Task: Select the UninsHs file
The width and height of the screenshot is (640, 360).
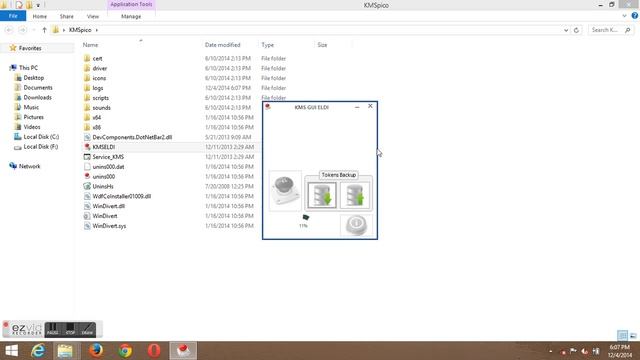Action: point(103,186)
